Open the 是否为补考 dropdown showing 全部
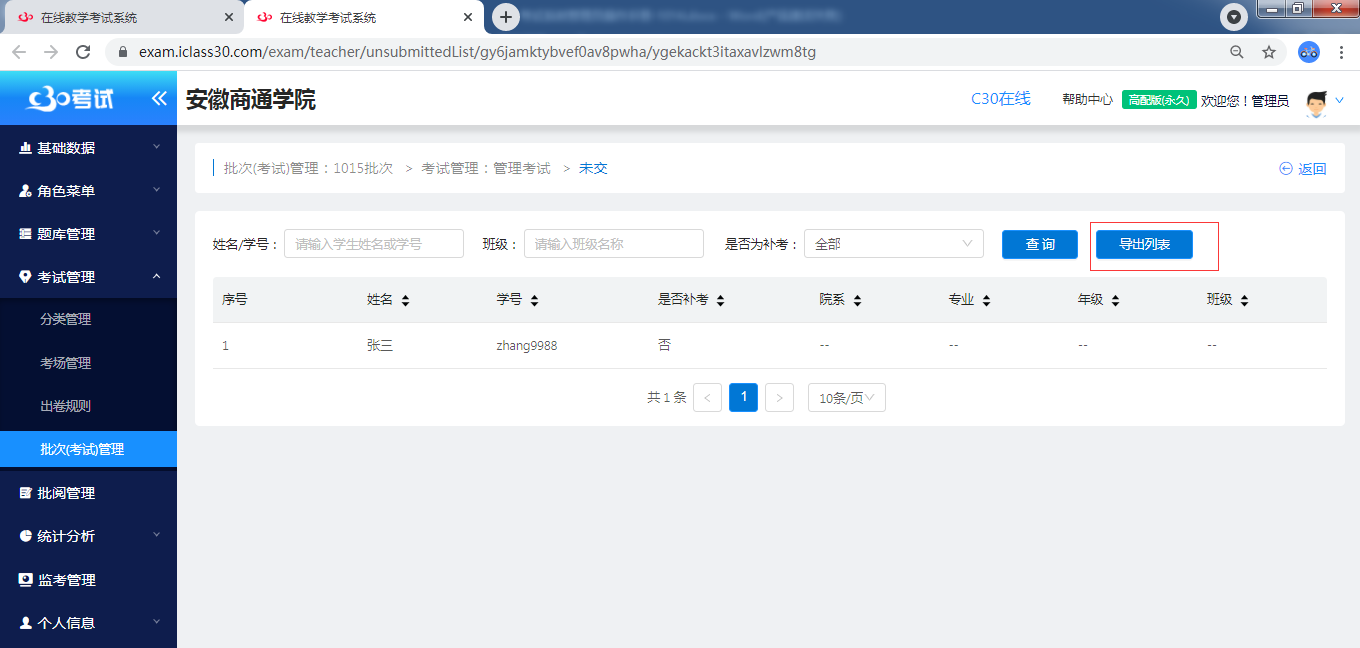This screenshot has height=648, width=1360. click(x=893, y=243)
